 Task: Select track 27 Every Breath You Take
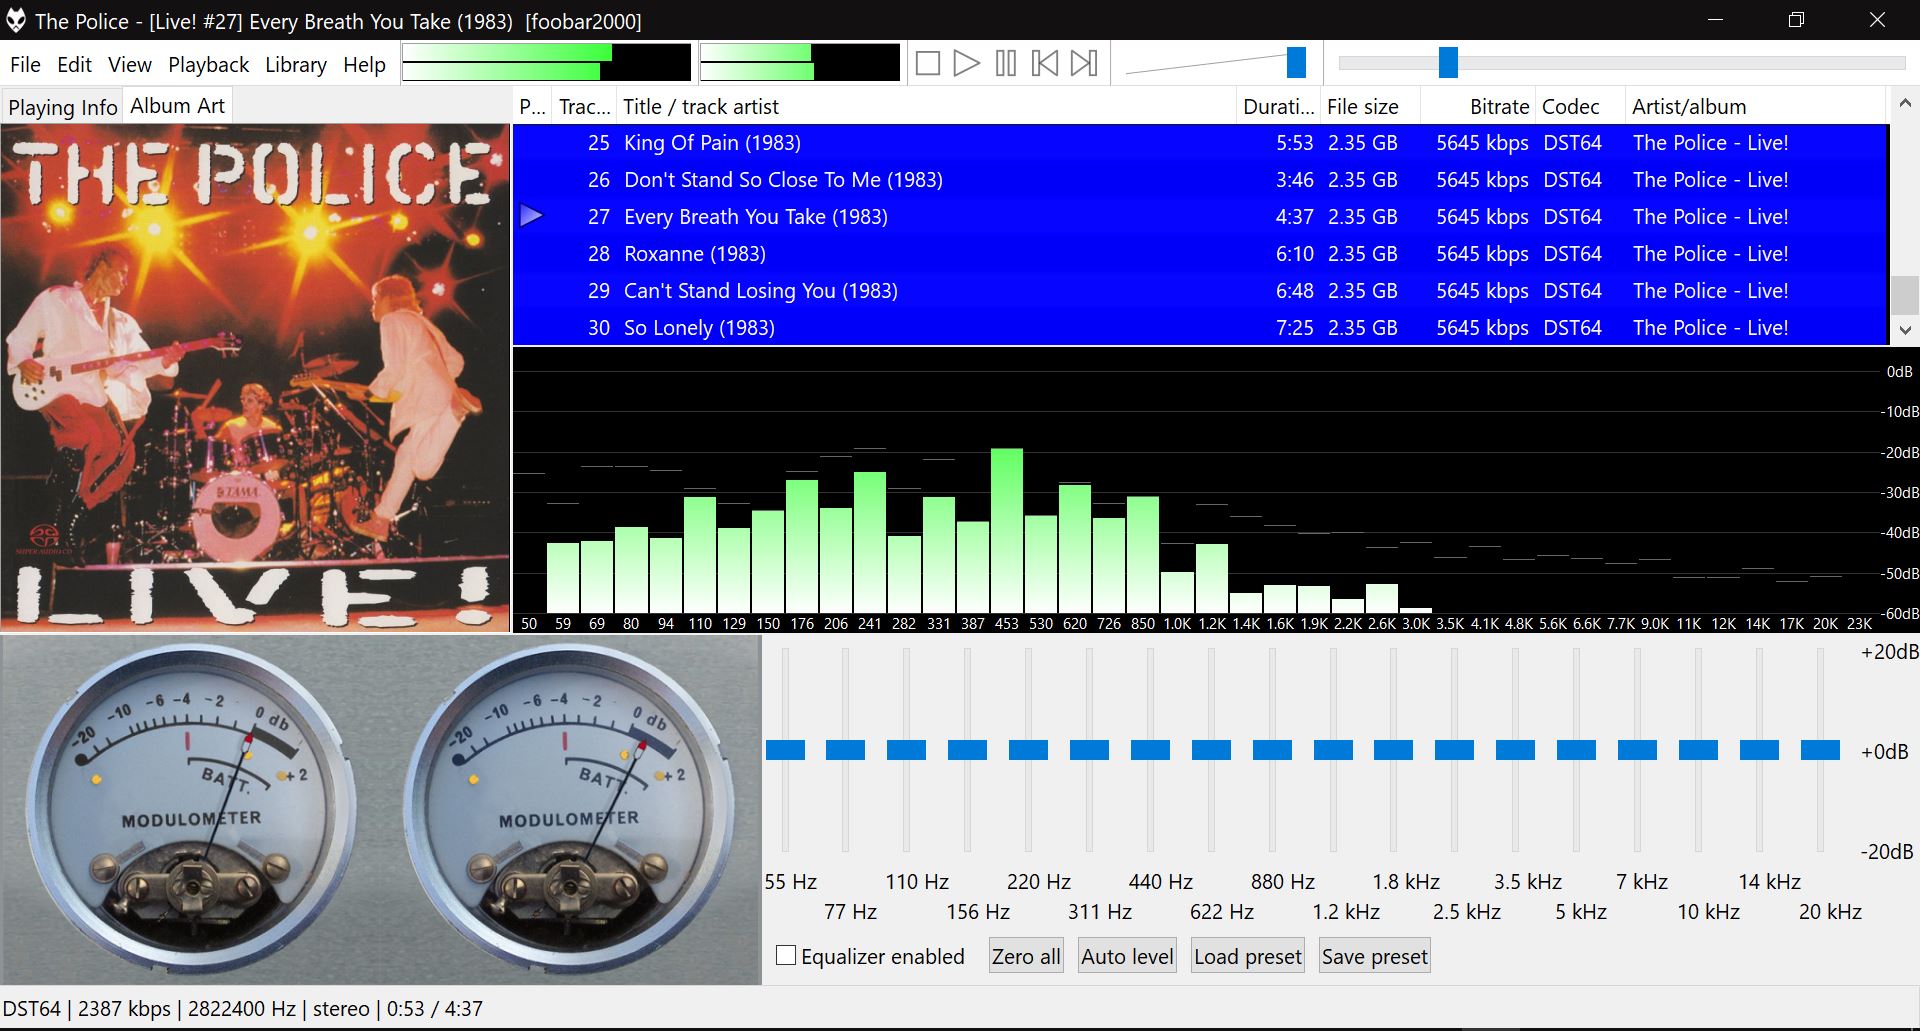(x=1200, y=217)
